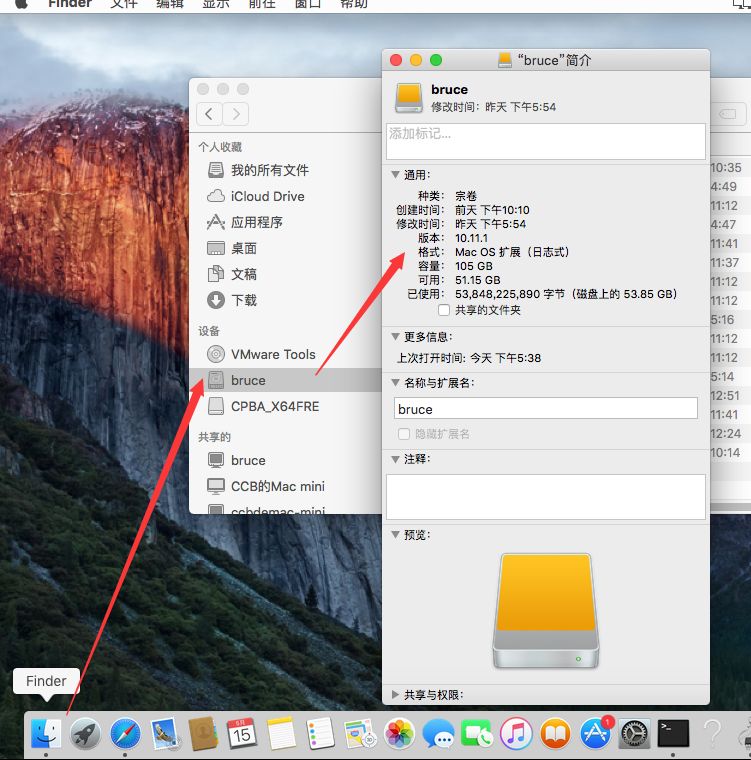Collapse the 更多信息 section
This screenshot has width=751, height=760.
pos(396,336)
